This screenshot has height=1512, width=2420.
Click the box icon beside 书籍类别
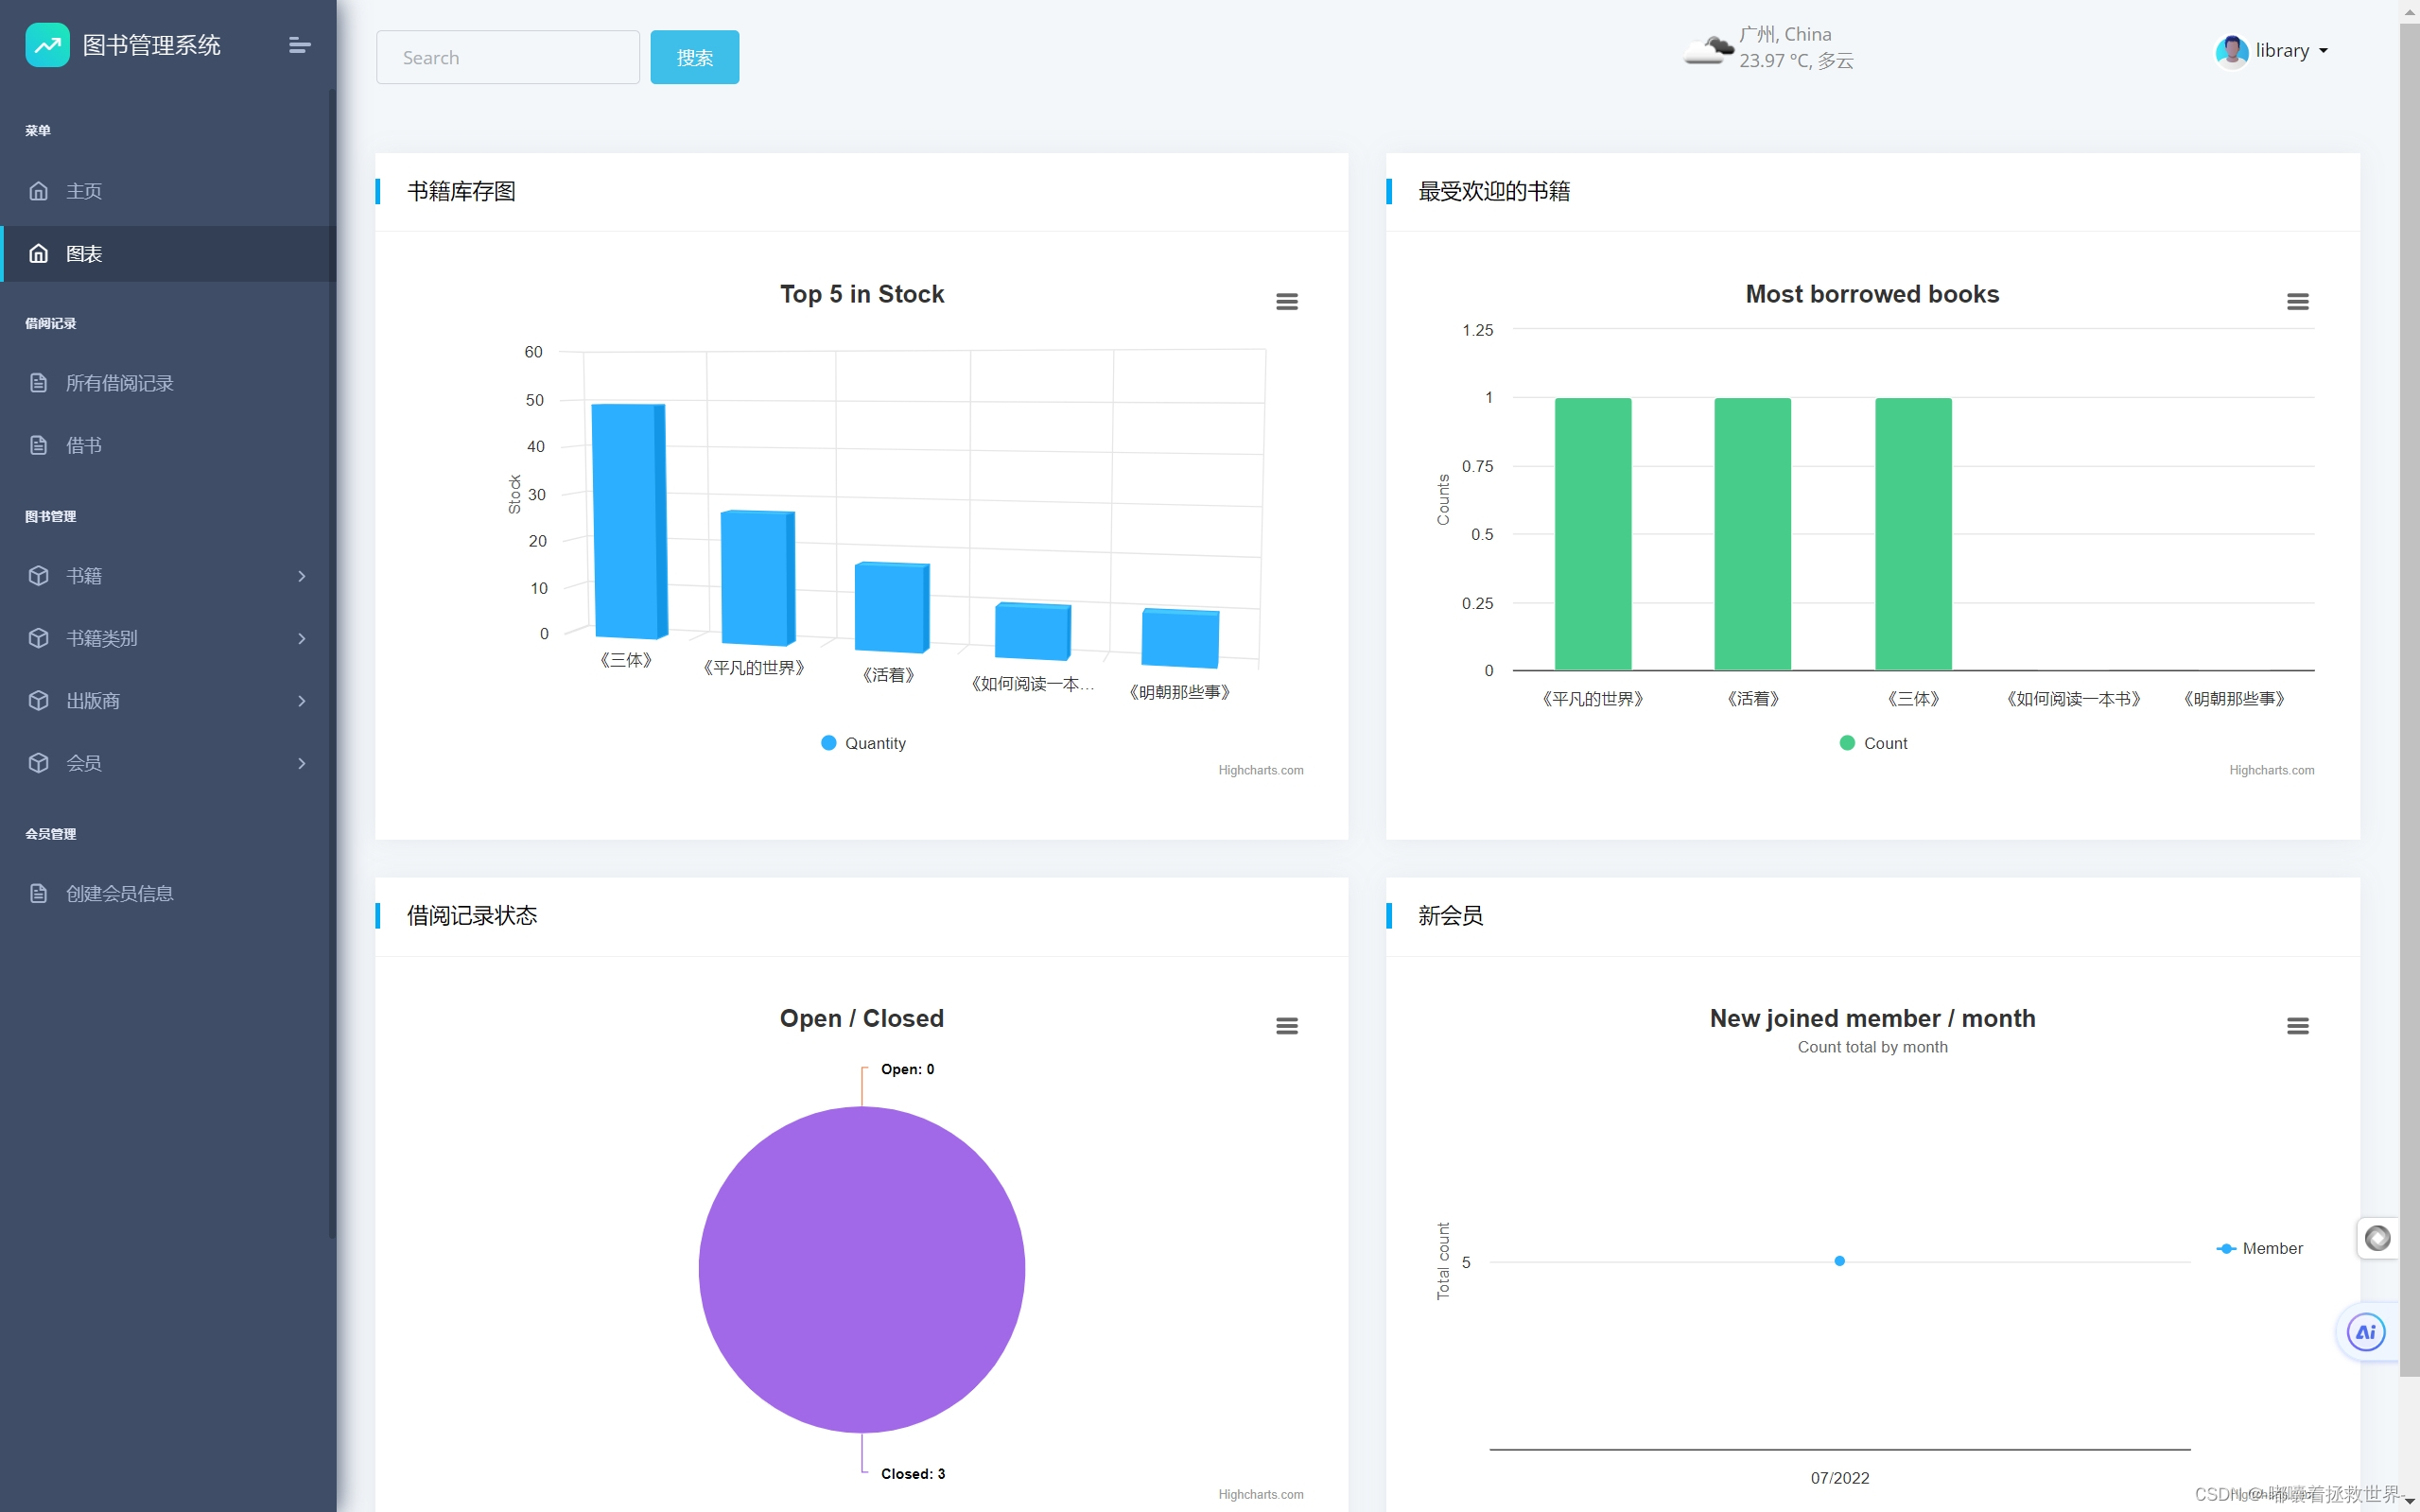tap(38, 638)
